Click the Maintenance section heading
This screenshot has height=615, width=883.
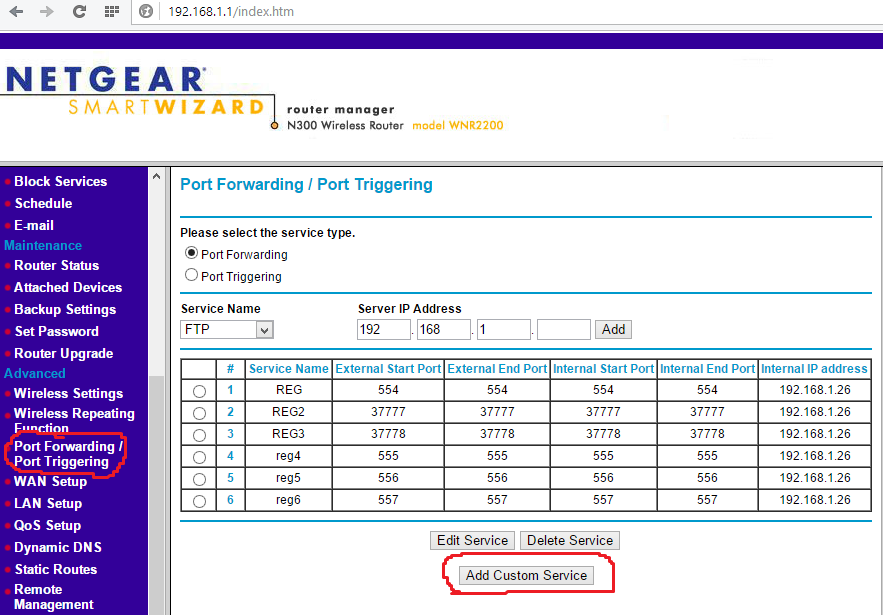[x=43, y=246]
